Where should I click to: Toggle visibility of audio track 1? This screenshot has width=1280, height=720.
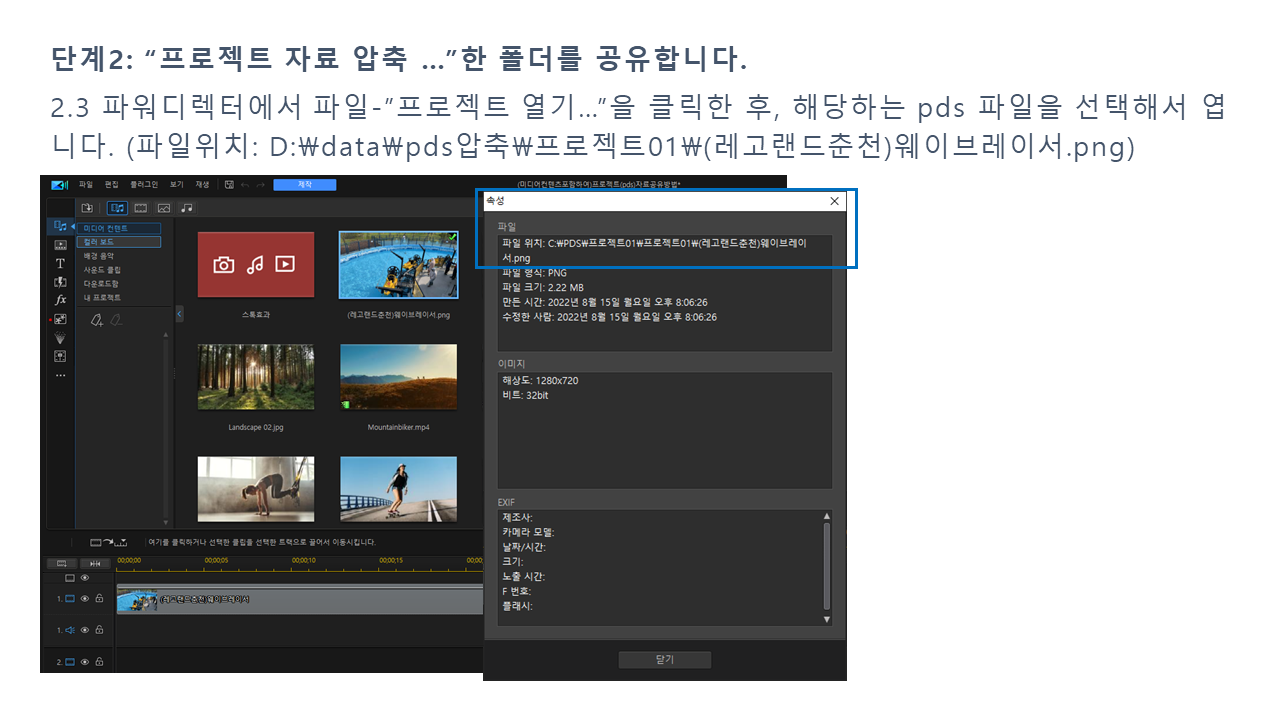pos(85,630)
